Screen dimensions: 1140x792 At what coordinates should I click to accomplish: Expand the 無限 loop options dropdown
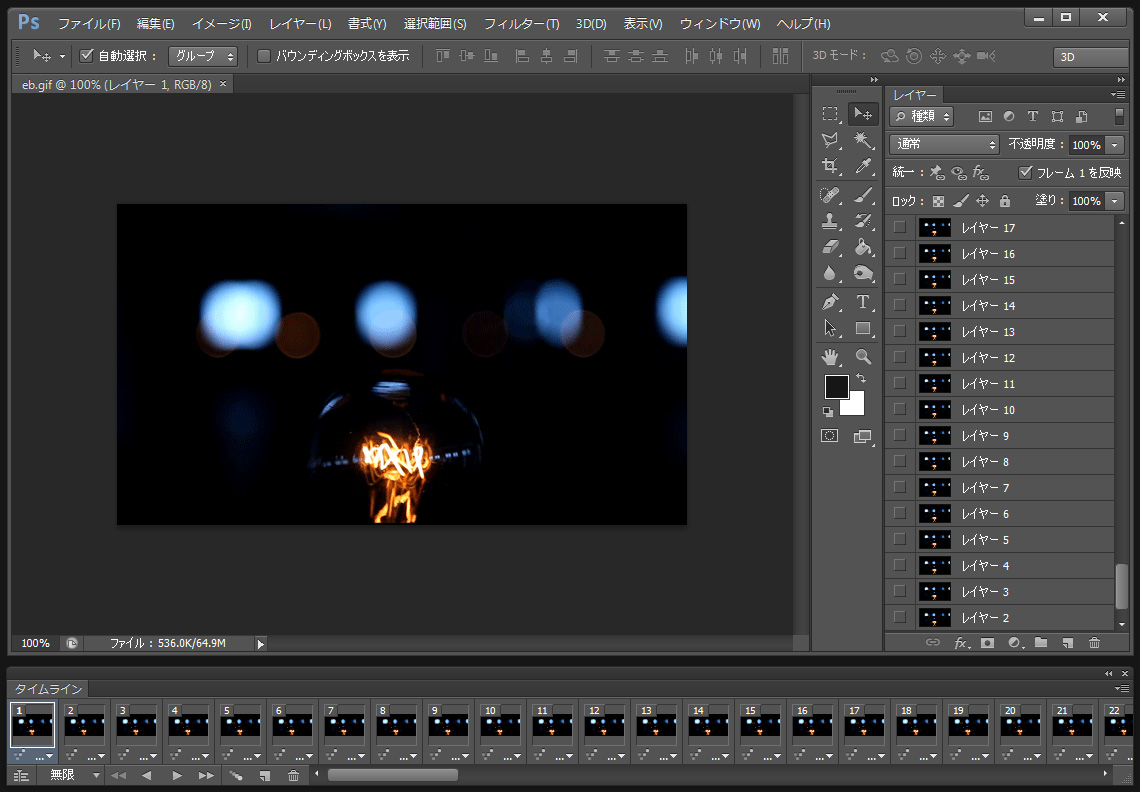(x=75, y=775)
